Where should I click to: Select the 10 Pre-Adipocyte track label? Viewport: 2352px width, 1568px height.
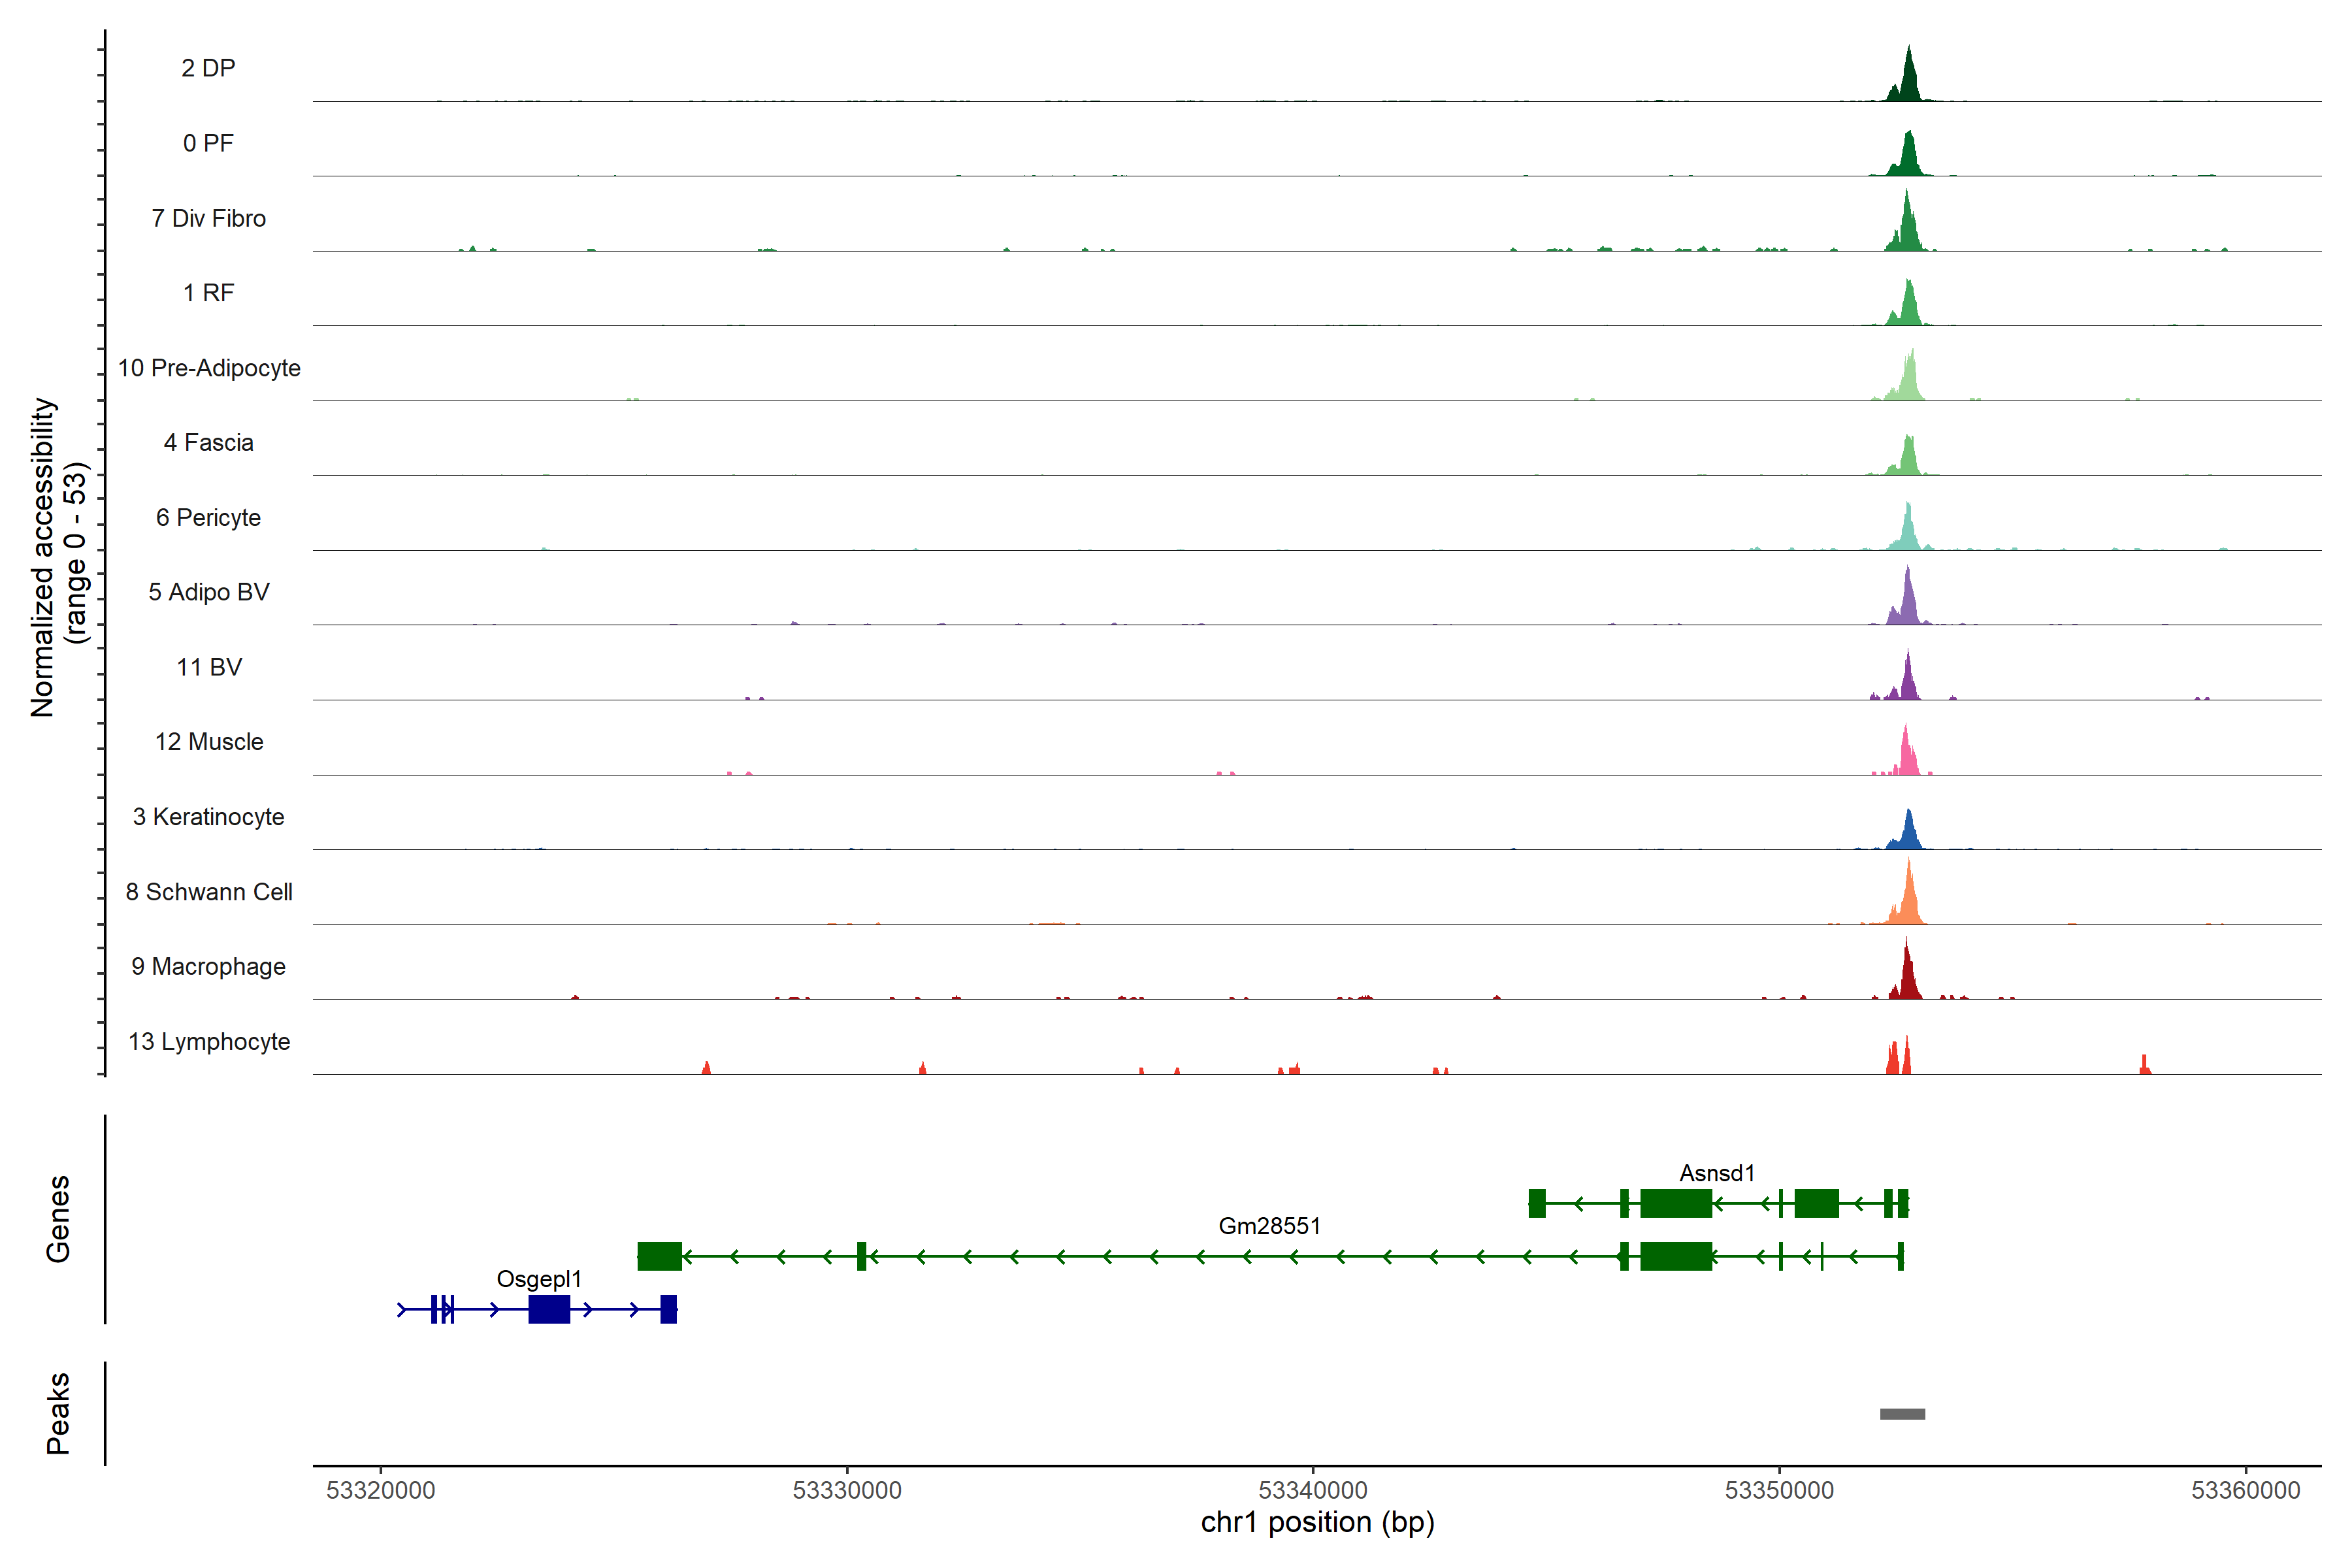(209, 368)
